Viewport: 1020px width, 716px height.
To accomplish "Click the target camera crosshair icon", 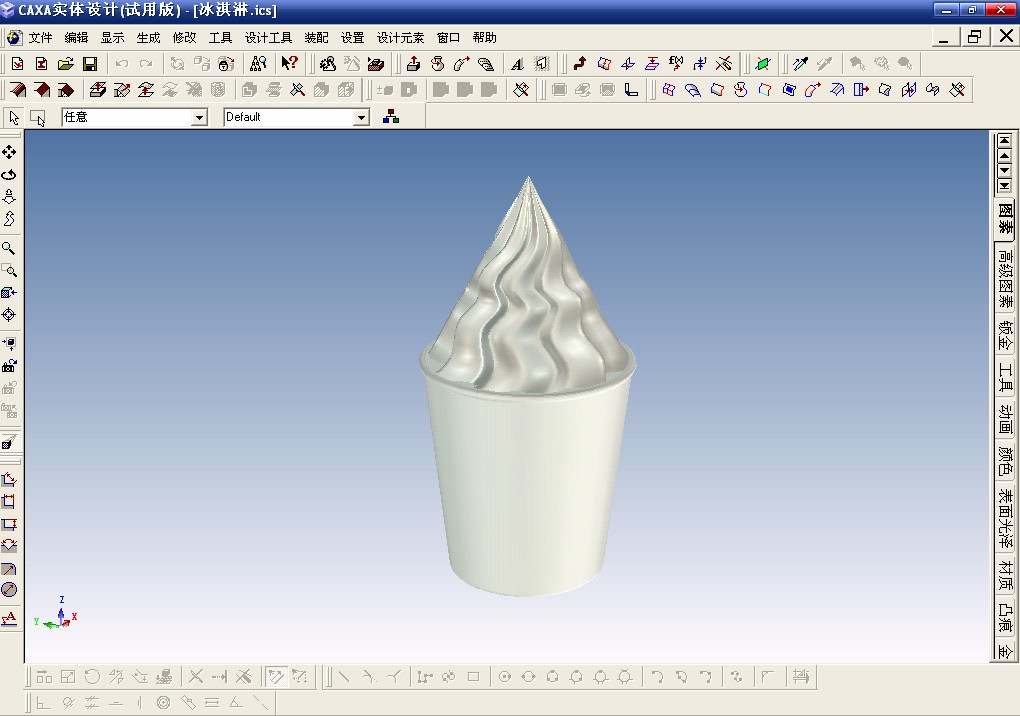I will (x=9, y=315).
